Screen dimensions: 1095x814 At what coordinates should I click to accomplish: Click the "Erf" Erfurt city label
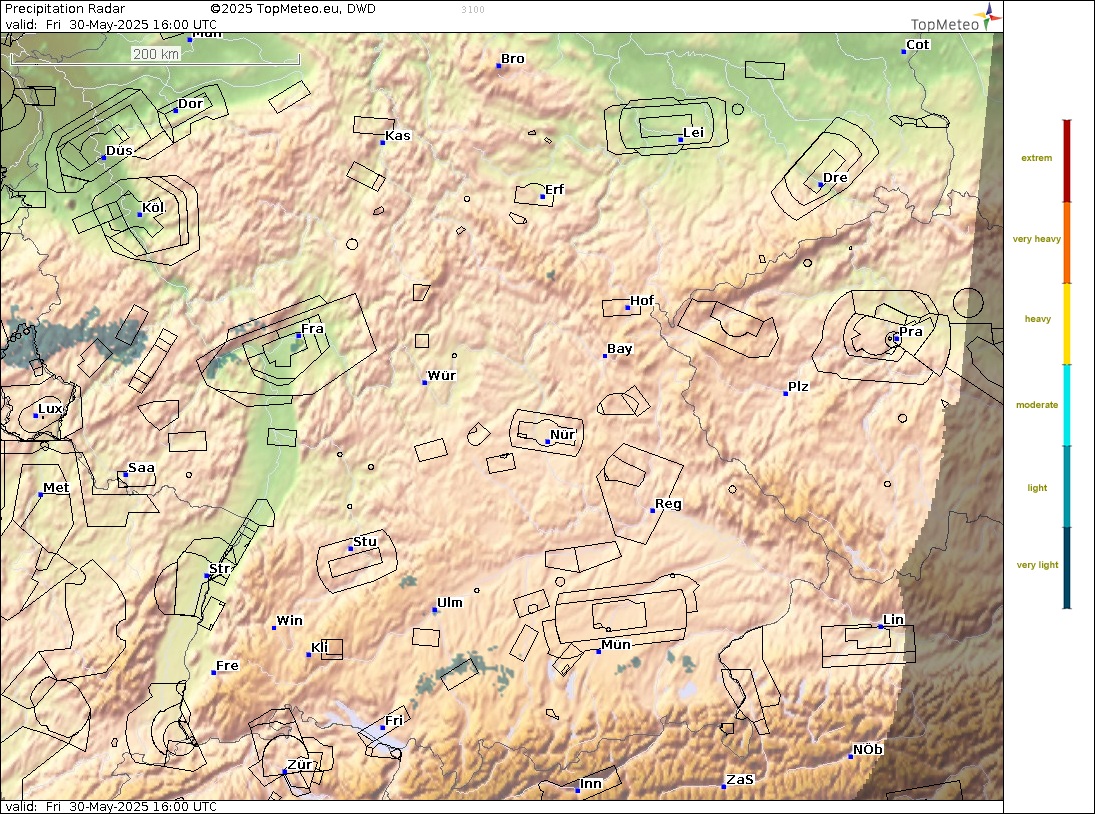554,190
